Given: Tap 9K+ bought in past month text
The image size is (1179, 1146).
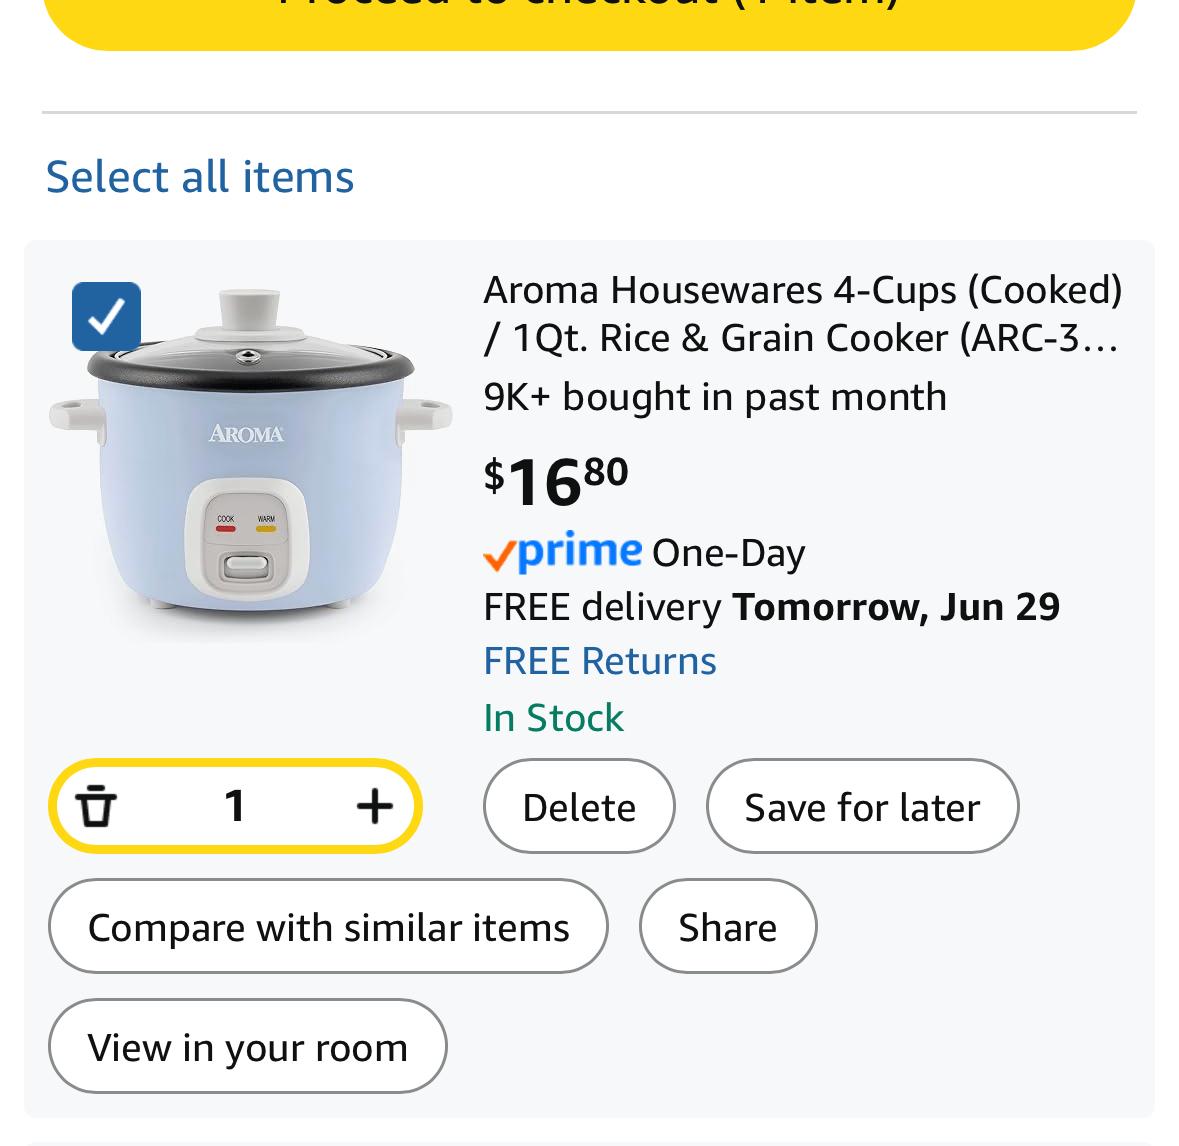Looking at the screenshot, I should 715,398.
